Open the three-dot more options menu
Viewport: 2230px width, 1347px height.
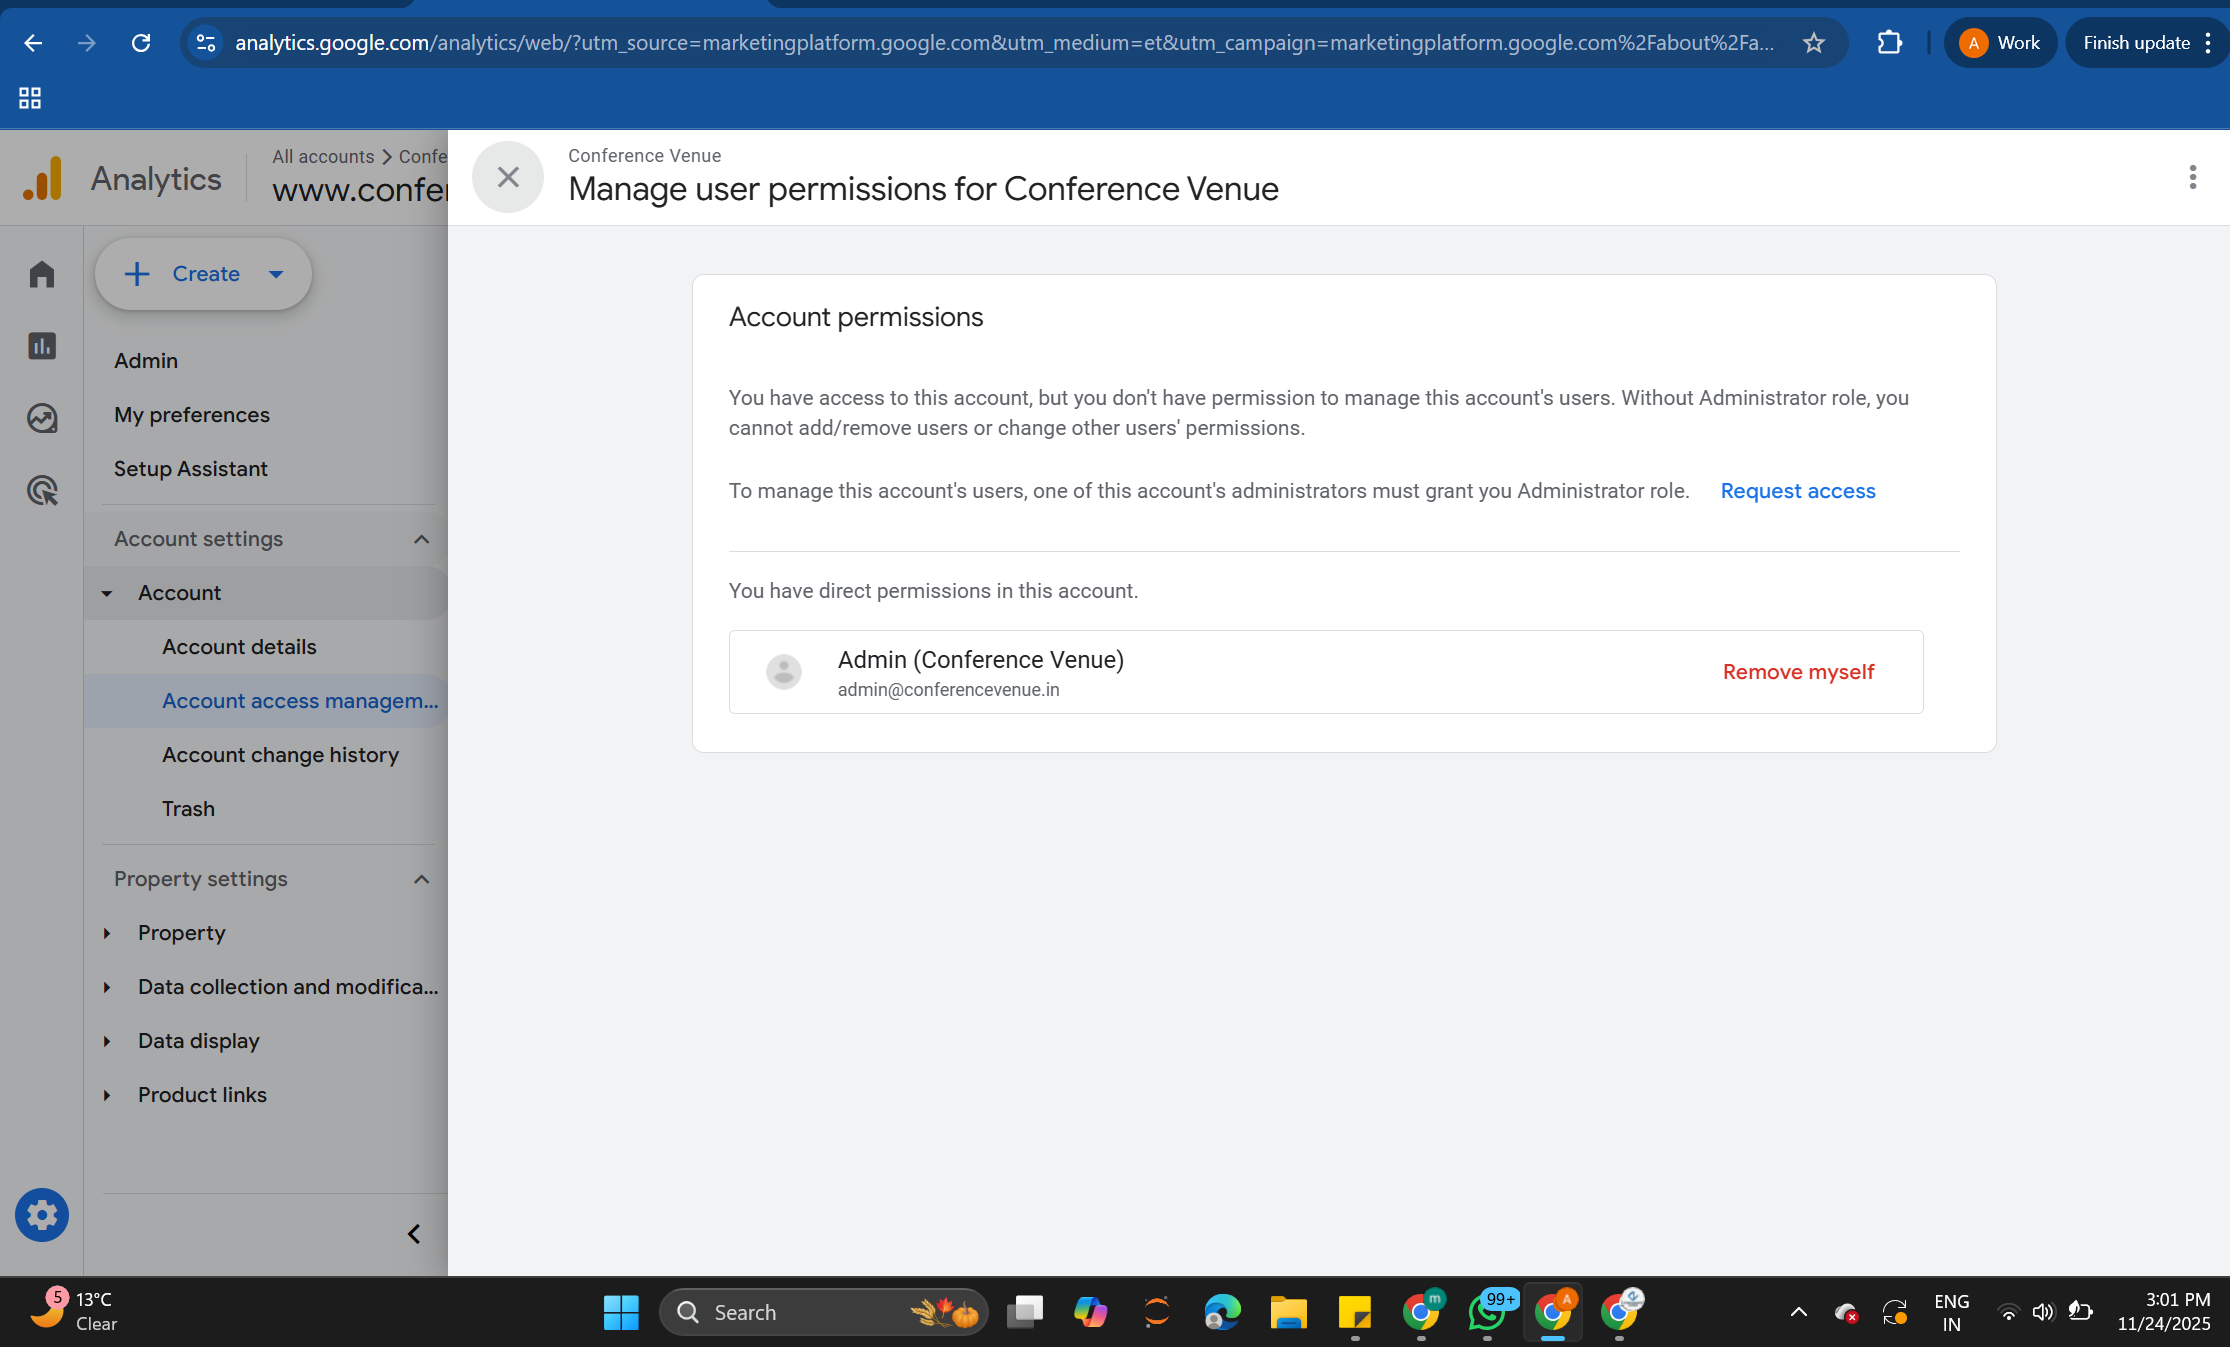click(x=2192, y=177)
